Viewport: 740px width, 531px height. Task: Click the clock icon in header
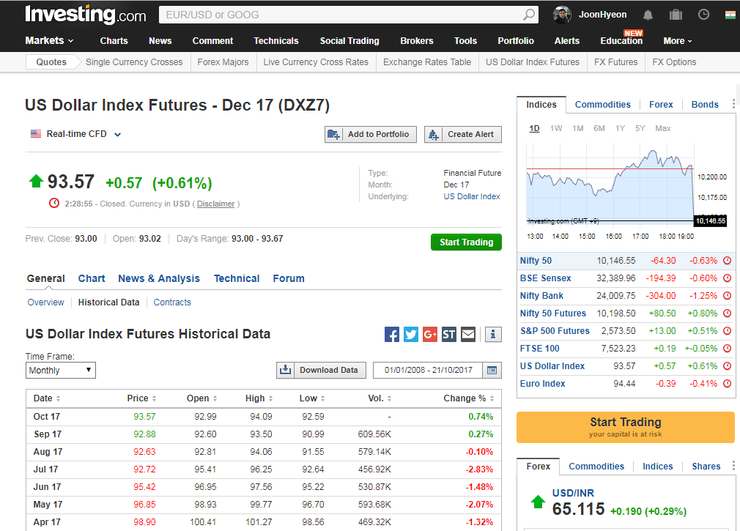[704, 15]
